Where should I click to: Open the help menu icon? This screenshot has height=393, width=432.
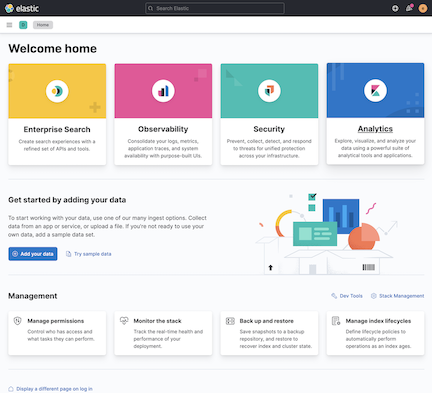pyautogui.click(x=395, y=8)
